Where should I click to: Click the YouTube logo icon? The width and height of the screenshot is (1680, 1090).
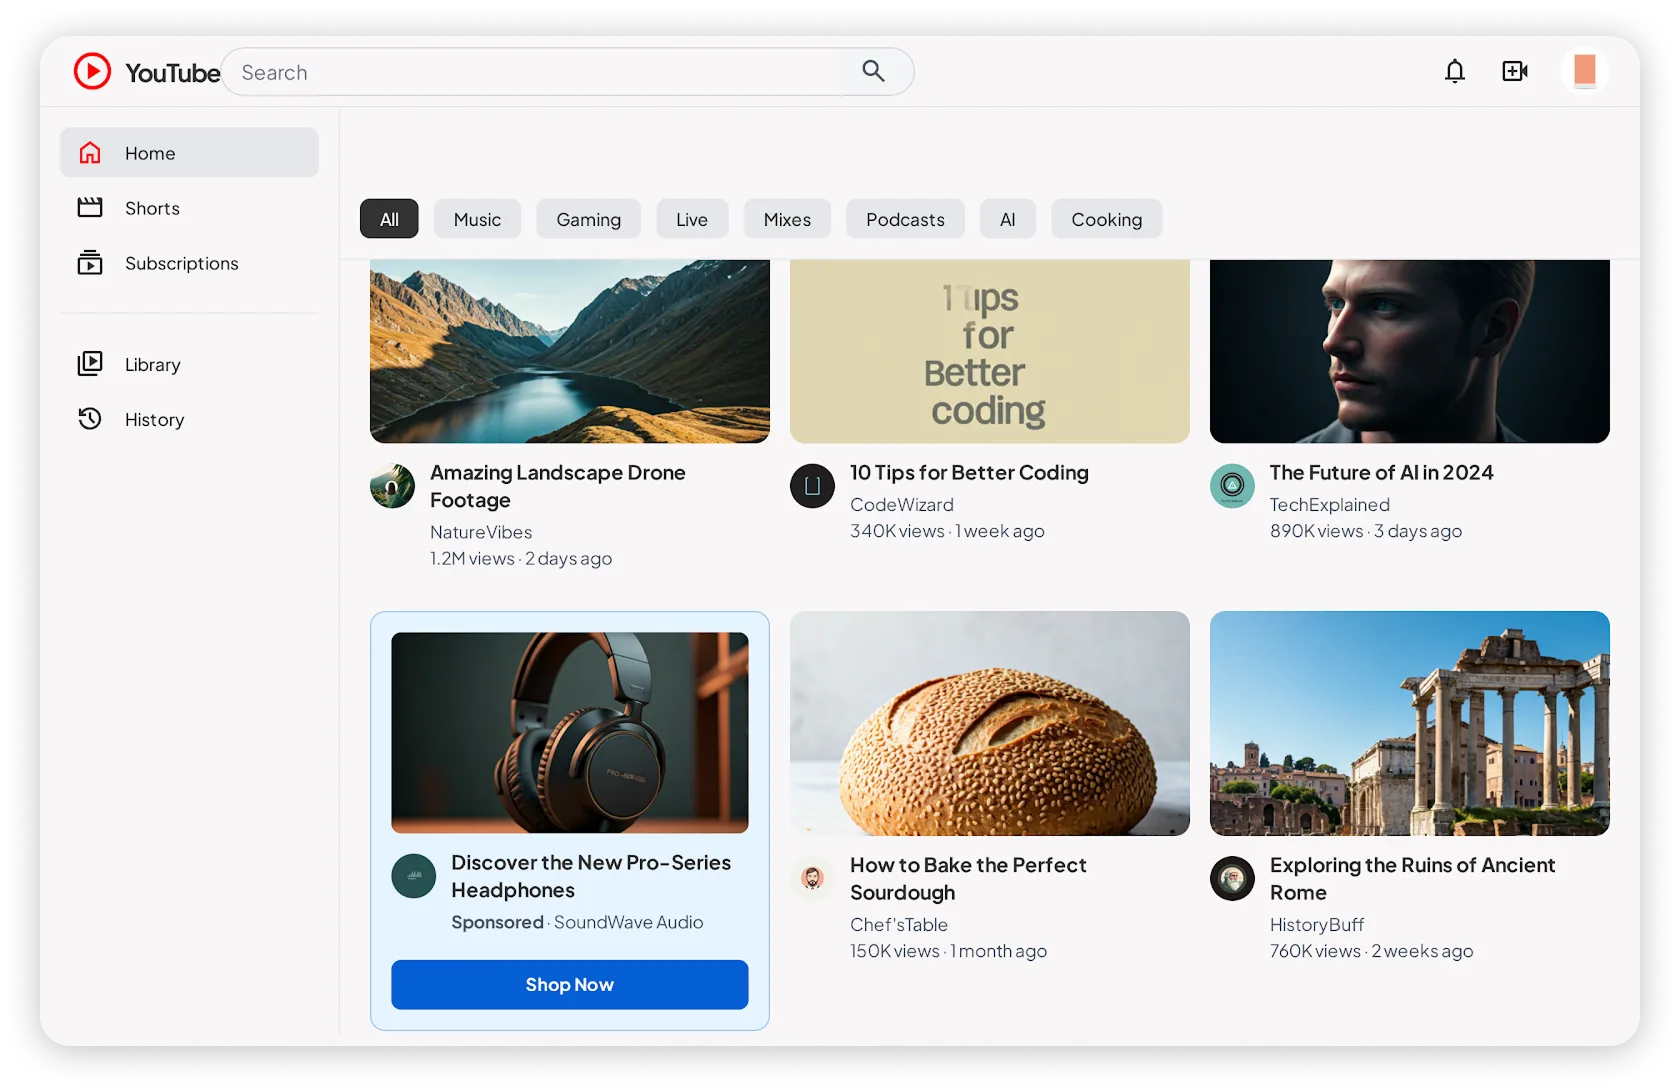coord(93,72)
